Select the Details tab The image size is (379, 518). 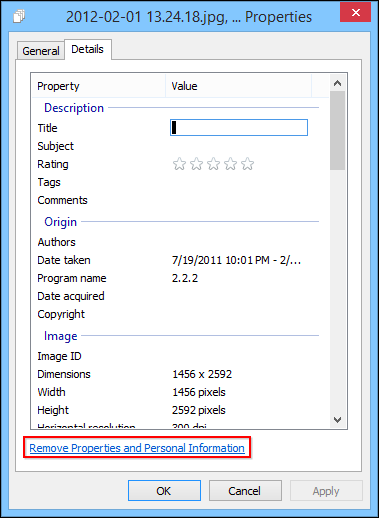(88, 49)
